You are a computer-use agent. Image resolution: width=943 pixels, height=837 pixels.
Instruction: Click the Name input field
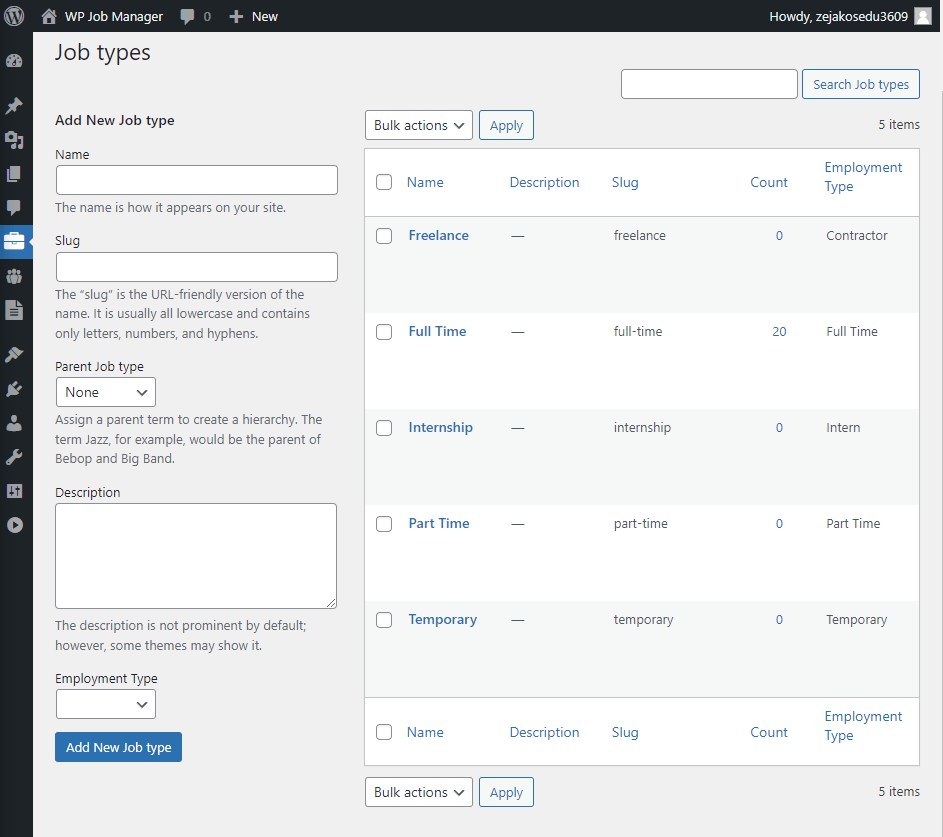pos(197,180)
